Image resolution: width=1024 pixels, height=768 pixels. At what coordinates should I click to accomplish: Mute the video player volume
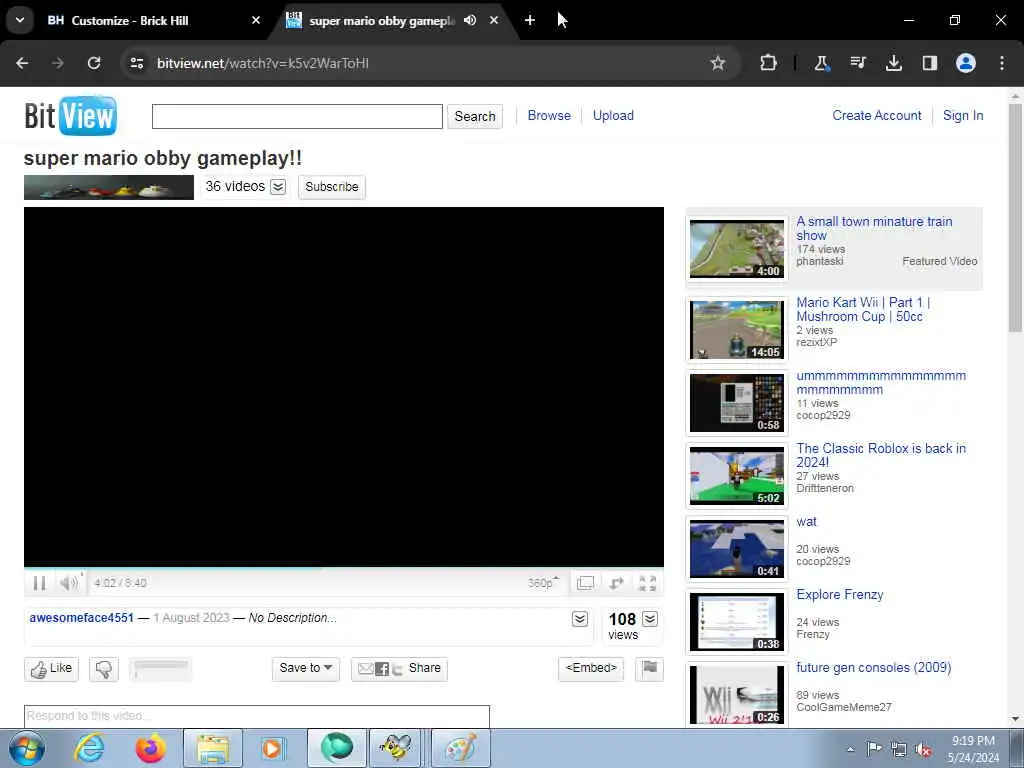pyautogui.click(x=68, y=583)
